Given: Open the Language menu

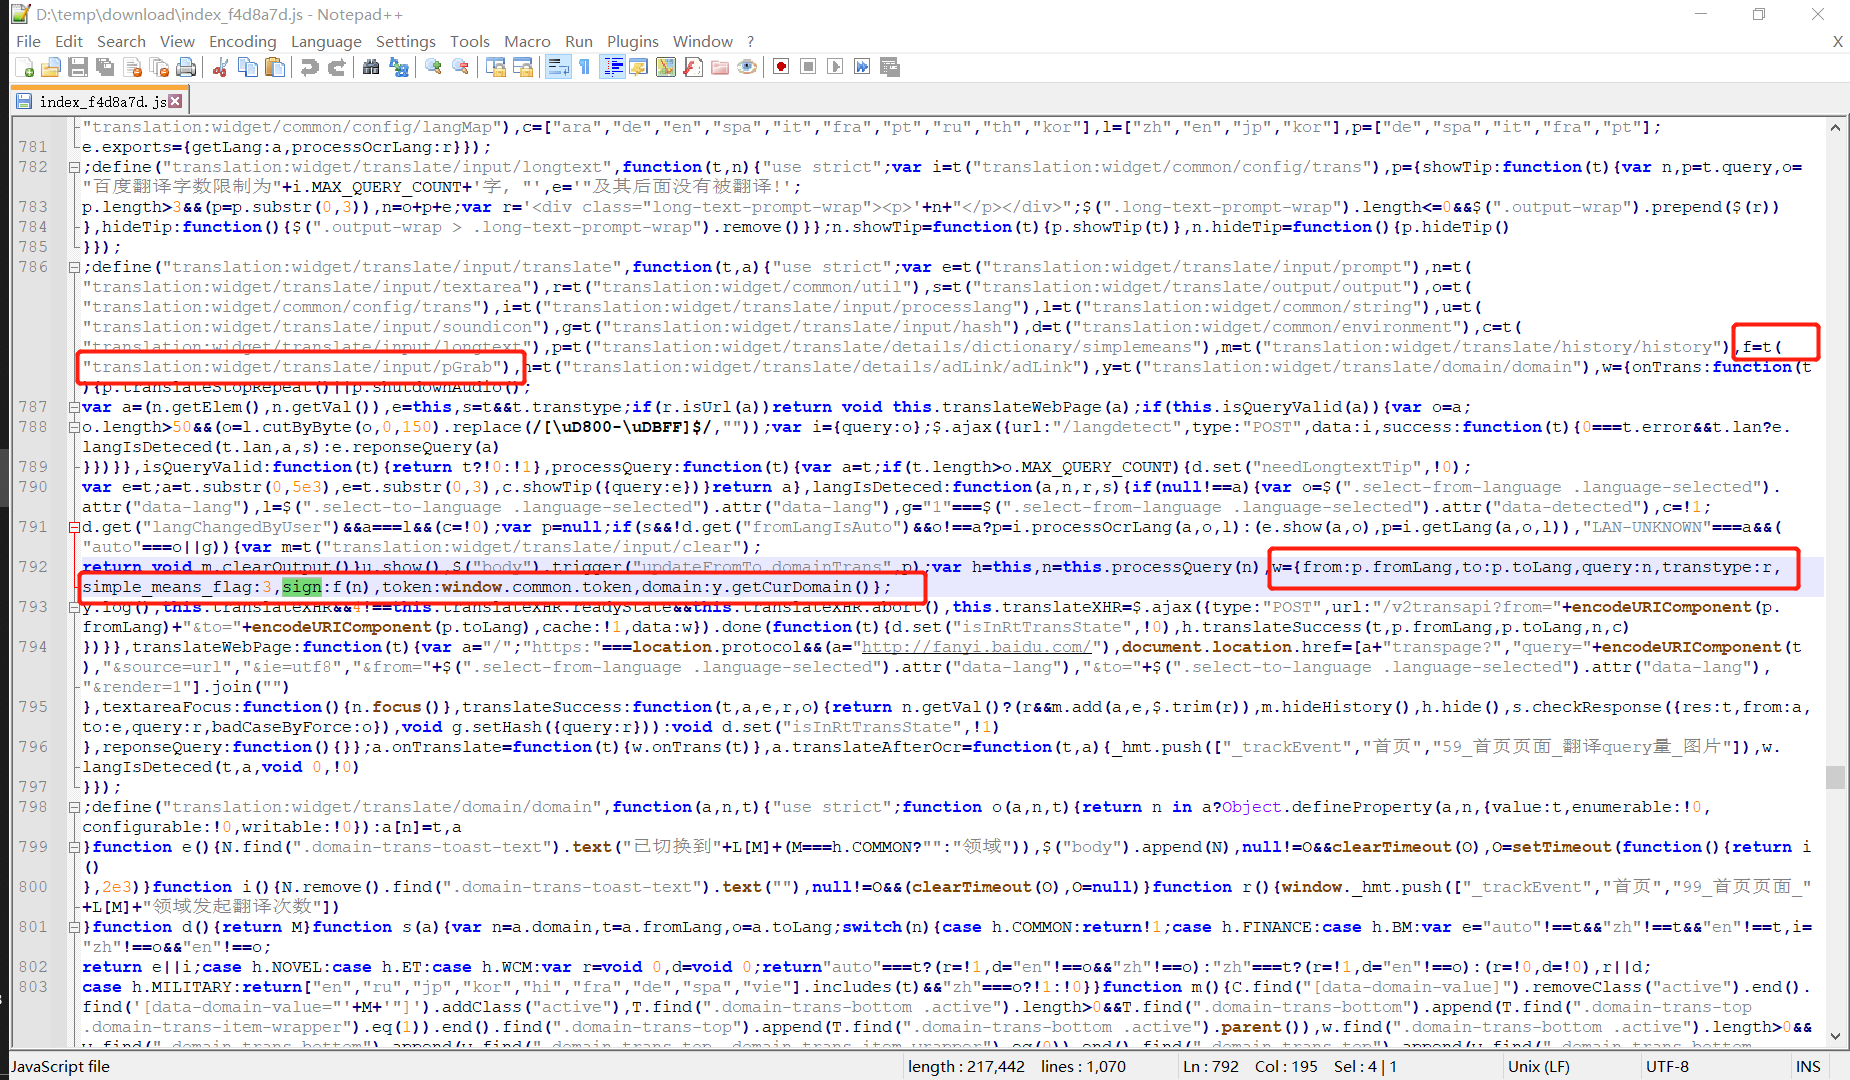Looking at the screenshot, I should 326,41.
